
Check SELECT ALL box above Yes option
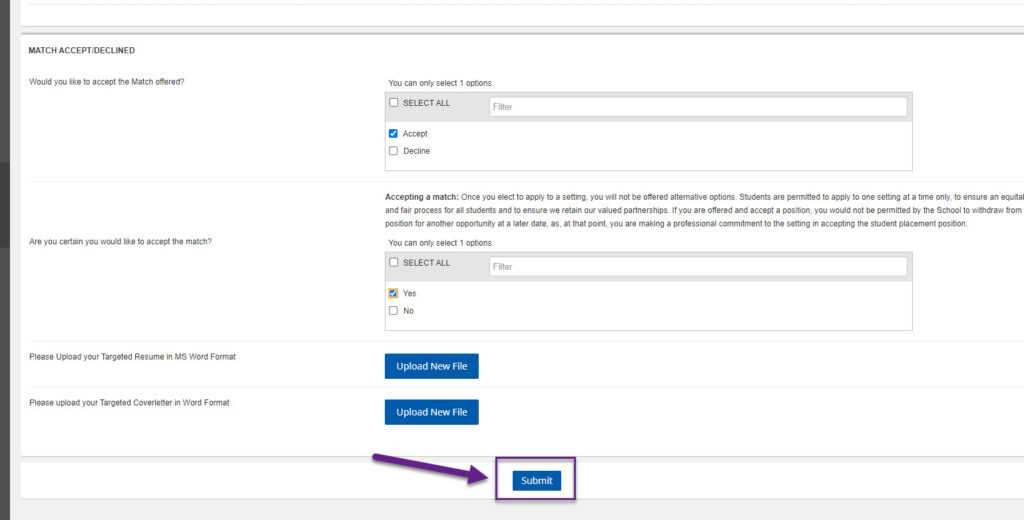[x=393, y=263]
